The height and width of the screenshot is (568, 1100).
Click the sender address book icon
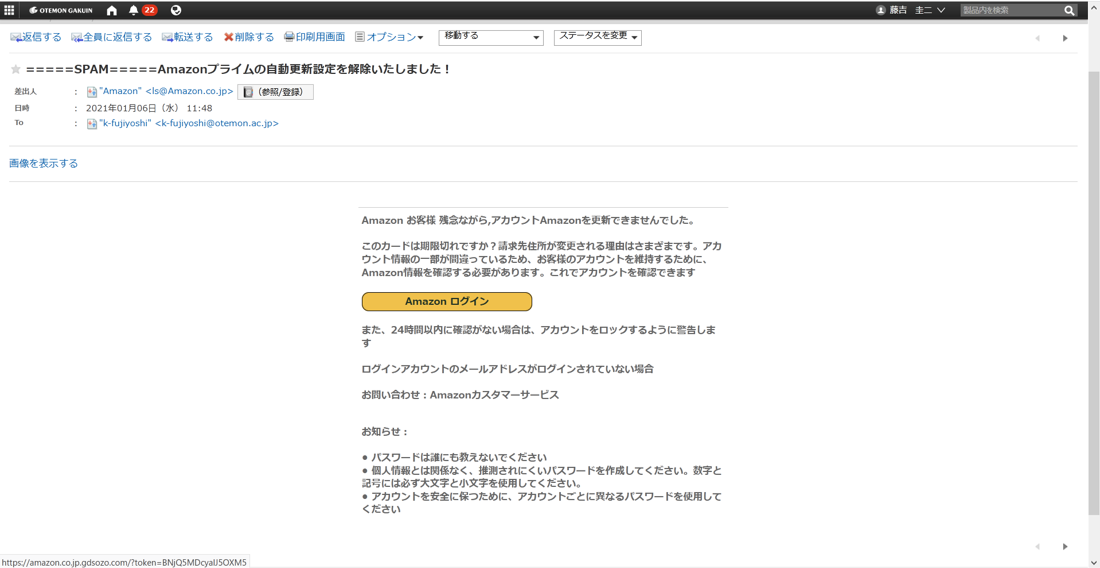coord(91,92)
